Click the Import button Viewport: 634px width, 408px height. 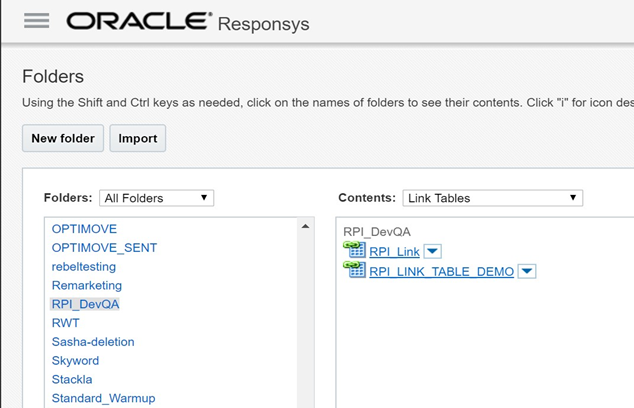pos(138,138)
